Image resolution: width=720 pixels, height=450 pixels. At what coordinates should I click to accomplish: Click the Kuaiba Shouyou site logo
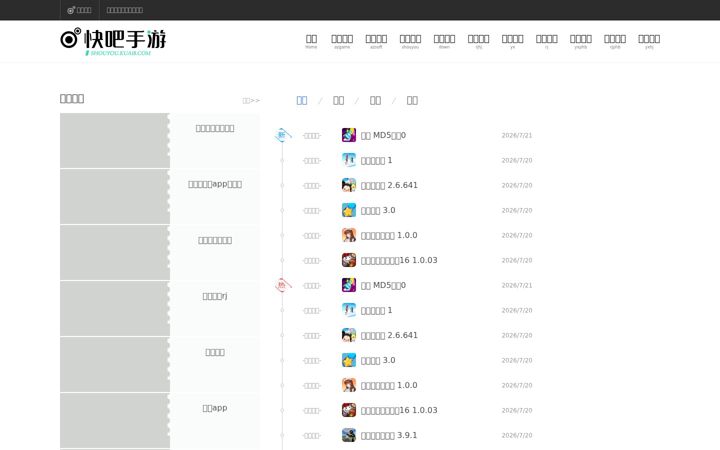113,41
